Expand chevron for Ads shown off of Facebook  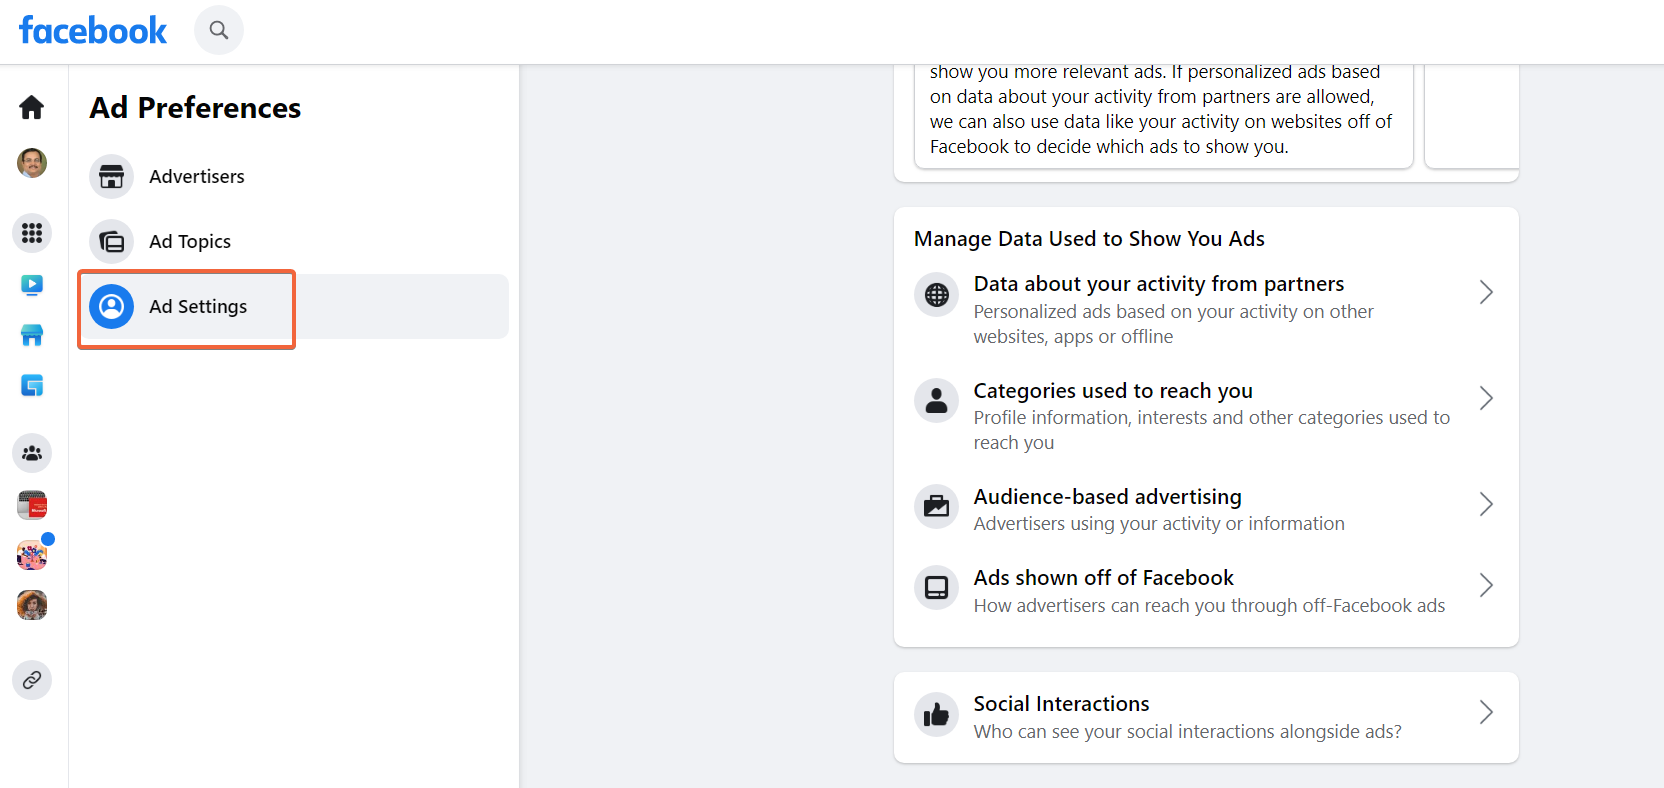pos(1486,585)
